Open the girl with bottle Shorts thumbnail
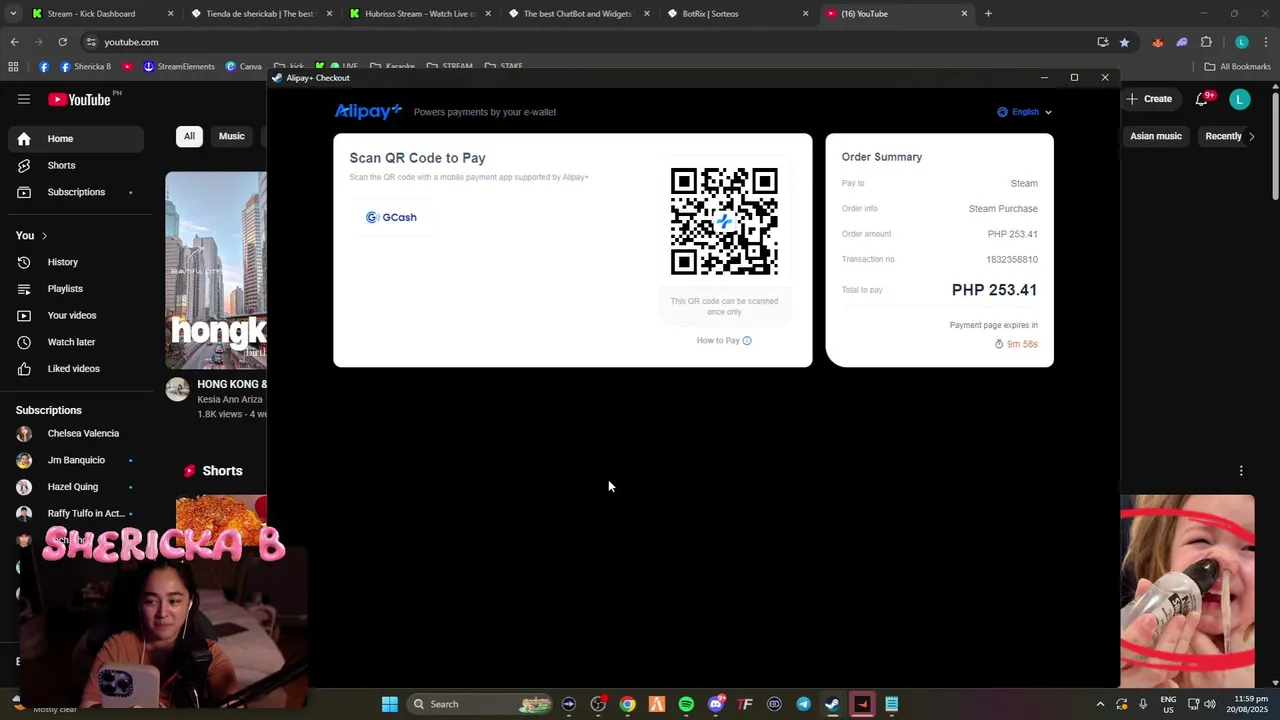 coord(1187,590)
